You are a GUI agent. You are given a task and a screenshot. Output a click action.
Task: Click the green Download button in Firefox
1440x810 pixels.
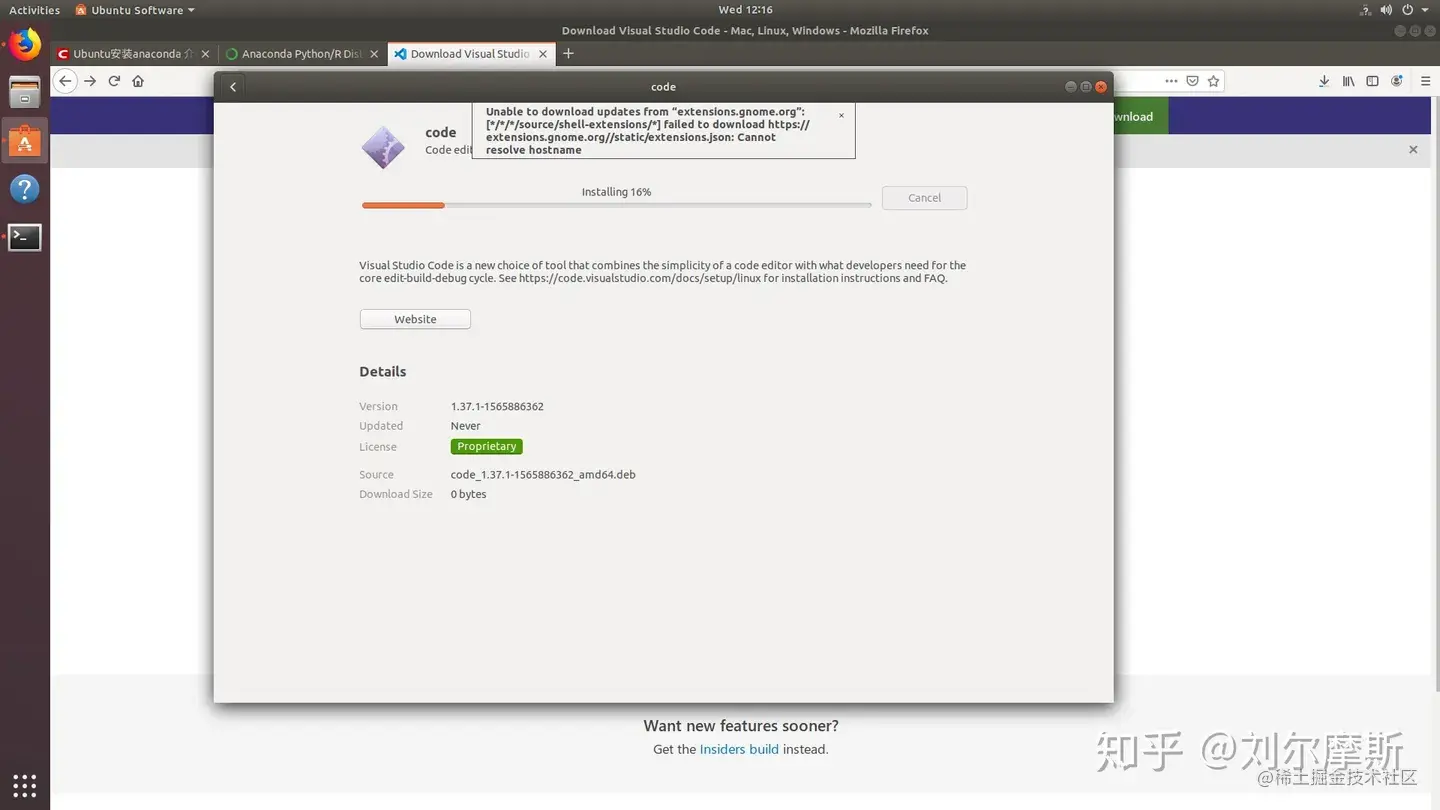point(1140,116)
